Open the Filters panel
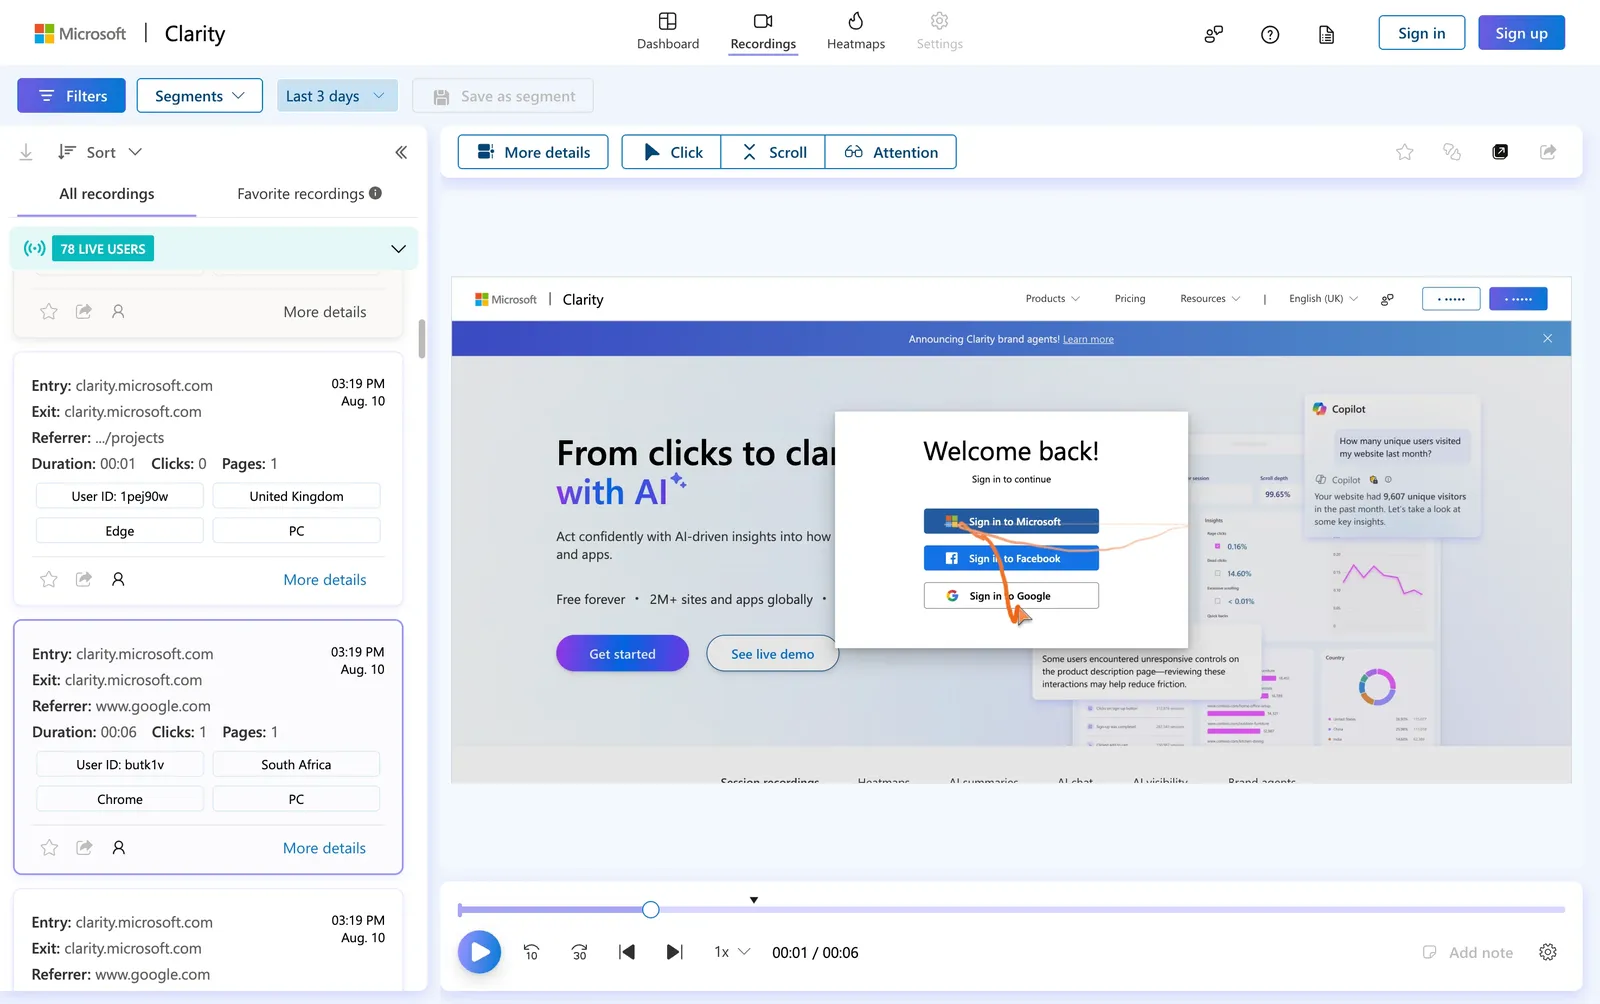Screen dimensions: 1600x1004 (71, 96)
